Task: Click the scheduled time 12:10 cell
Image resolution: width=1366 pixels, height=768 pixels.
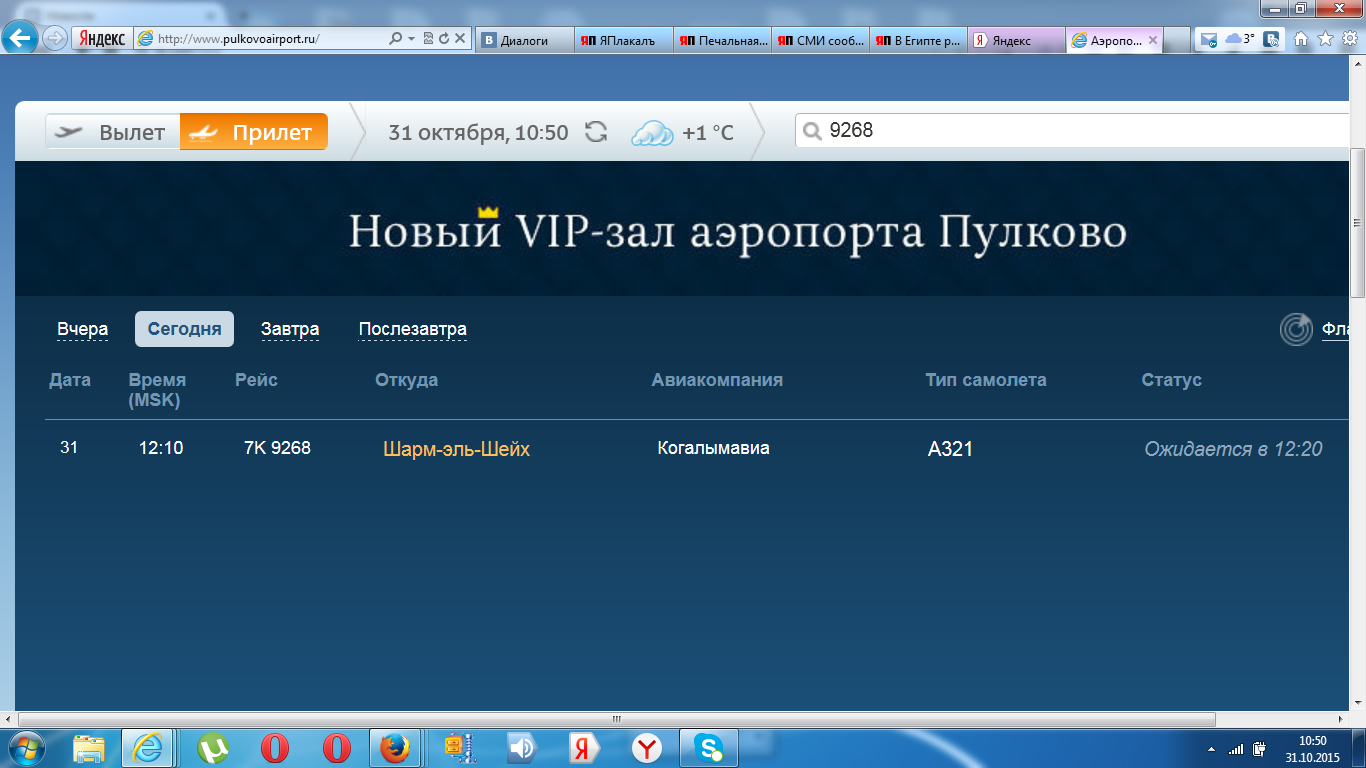Action: tap(161, 448)
